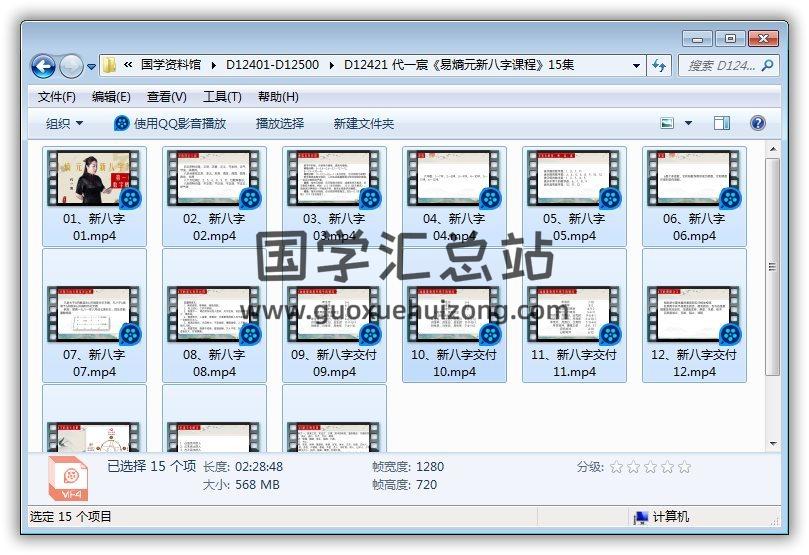Select video 11、新八字交付 11.mp4 thumbnail
The image size is (809, 555).
tap(574, 315)
